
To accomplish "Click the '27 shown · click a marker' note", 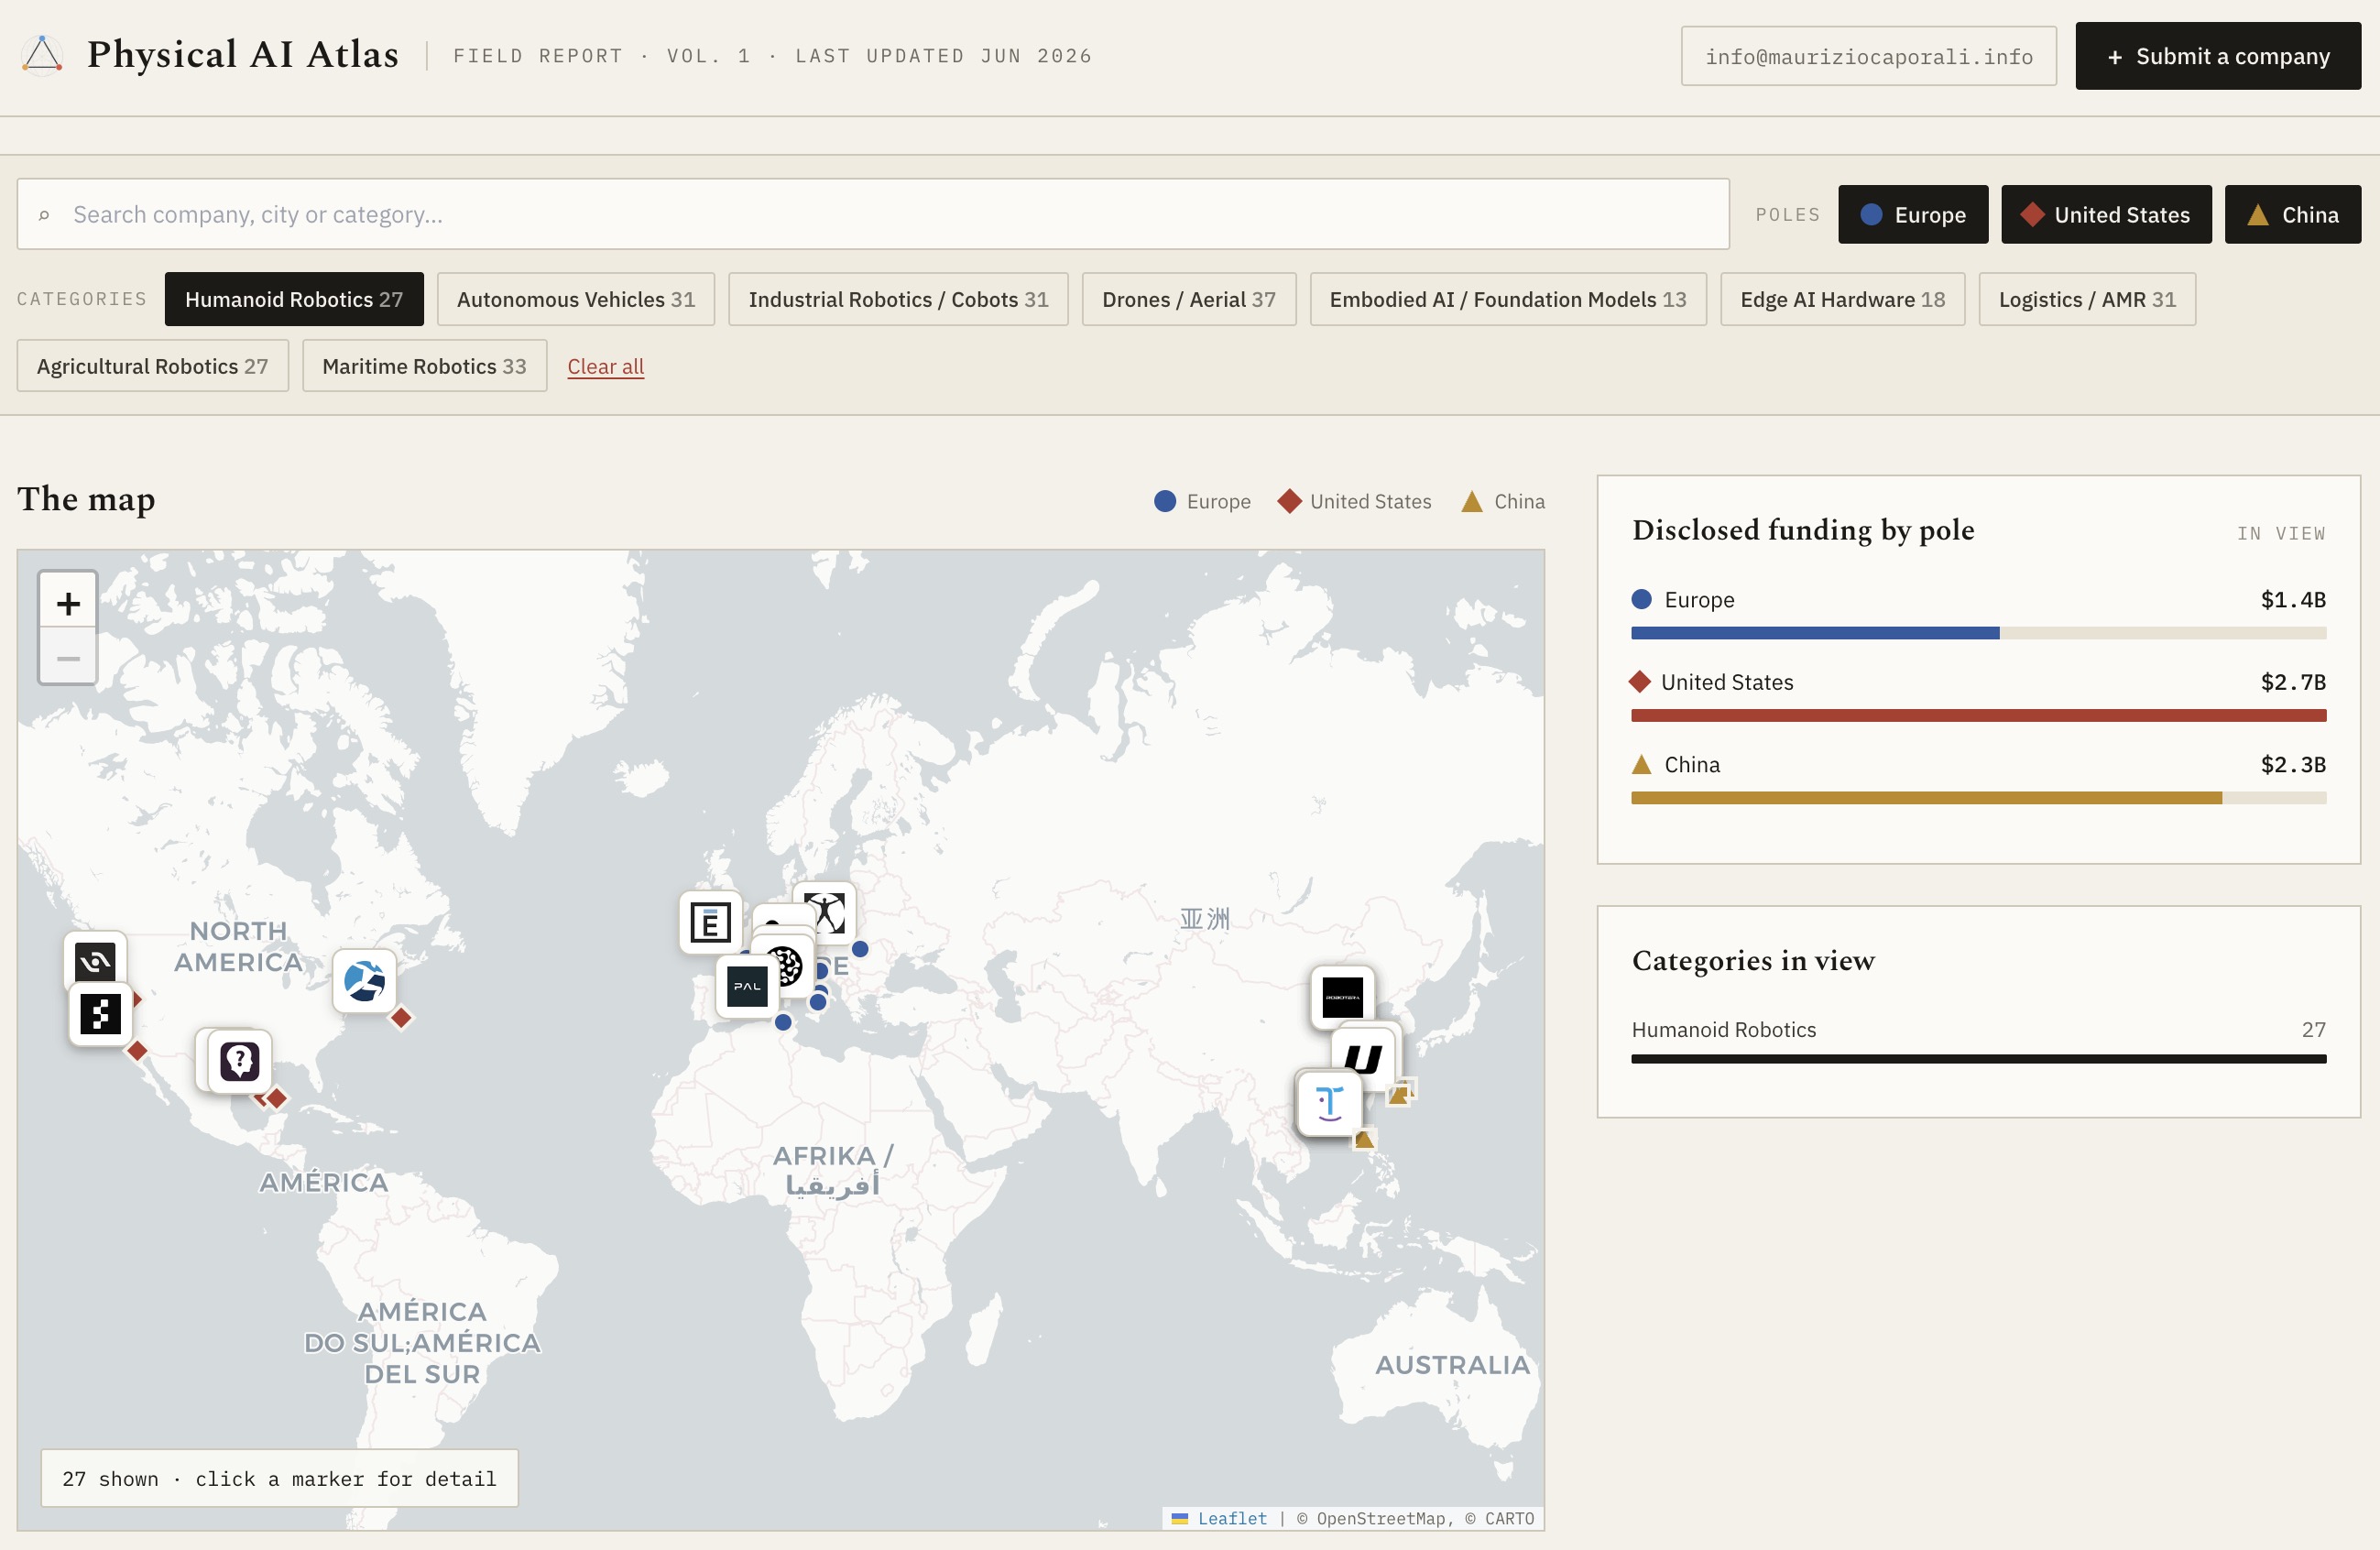I will (x=279, y=1478).
